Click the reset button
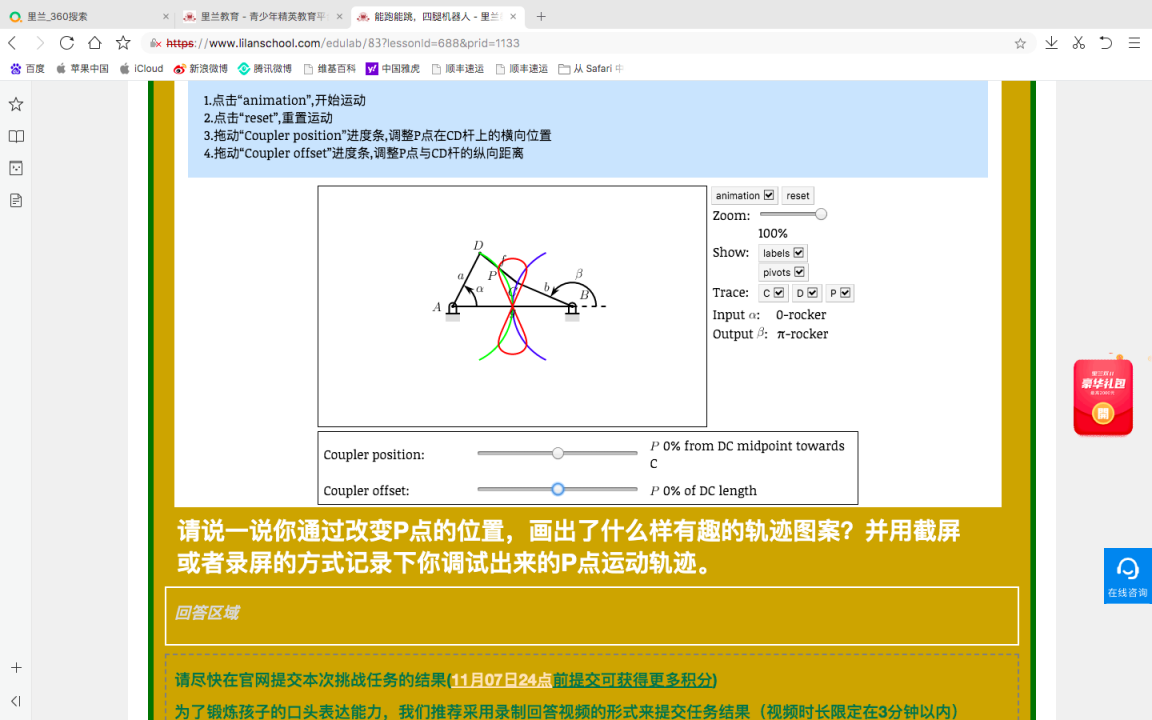 pyautogui.click(x=797, y=195)
